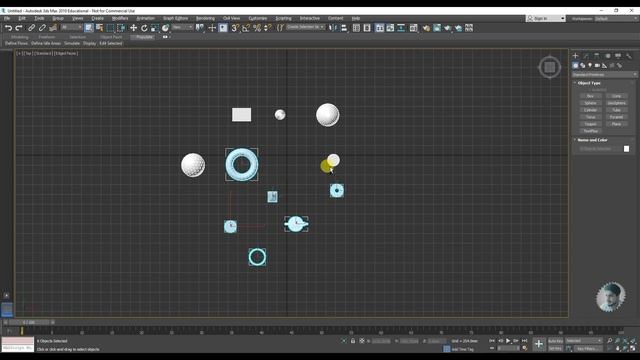Toggle Window/Crossing selection mode

(121, 28)
